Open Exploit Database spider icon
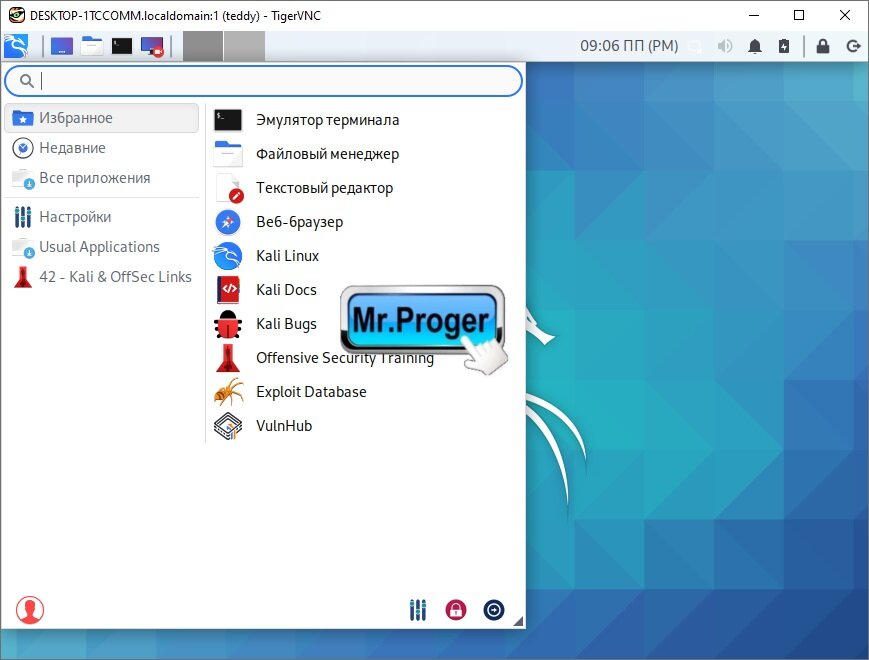 pos(228,392)
